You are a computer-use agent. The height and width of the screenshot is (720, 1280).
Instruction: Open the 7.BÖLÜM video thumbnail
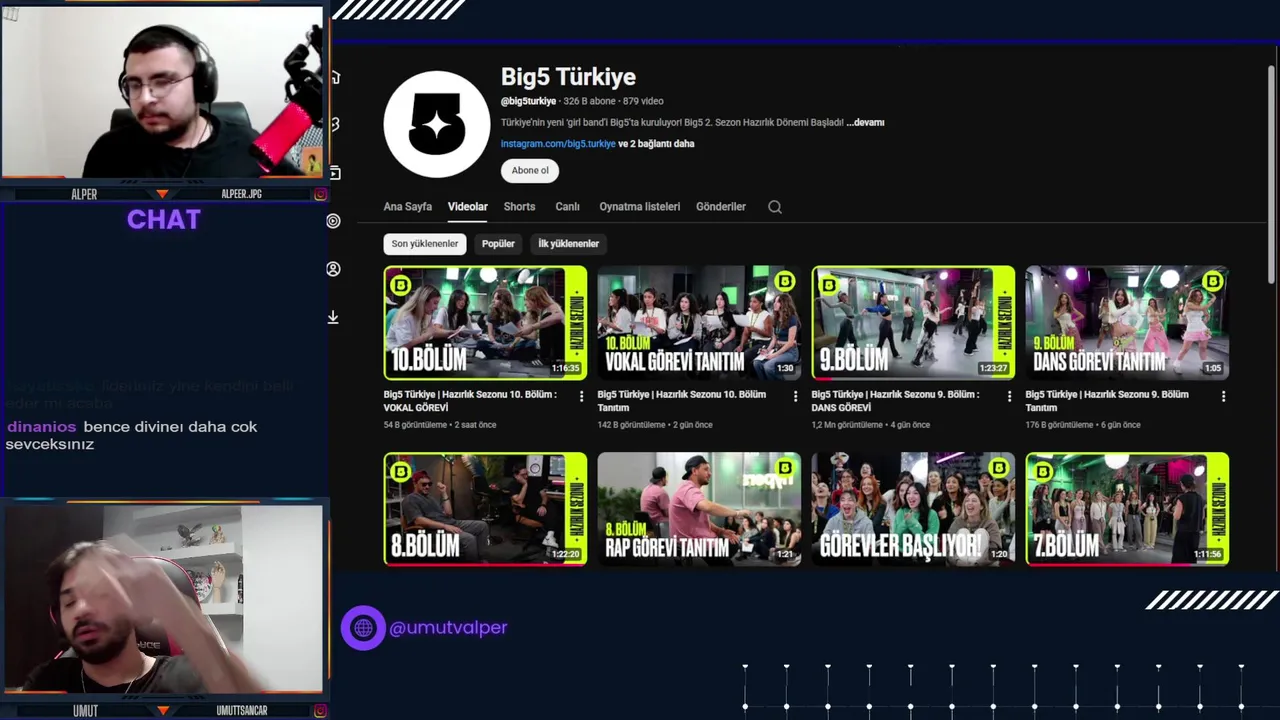[1127, 509]
